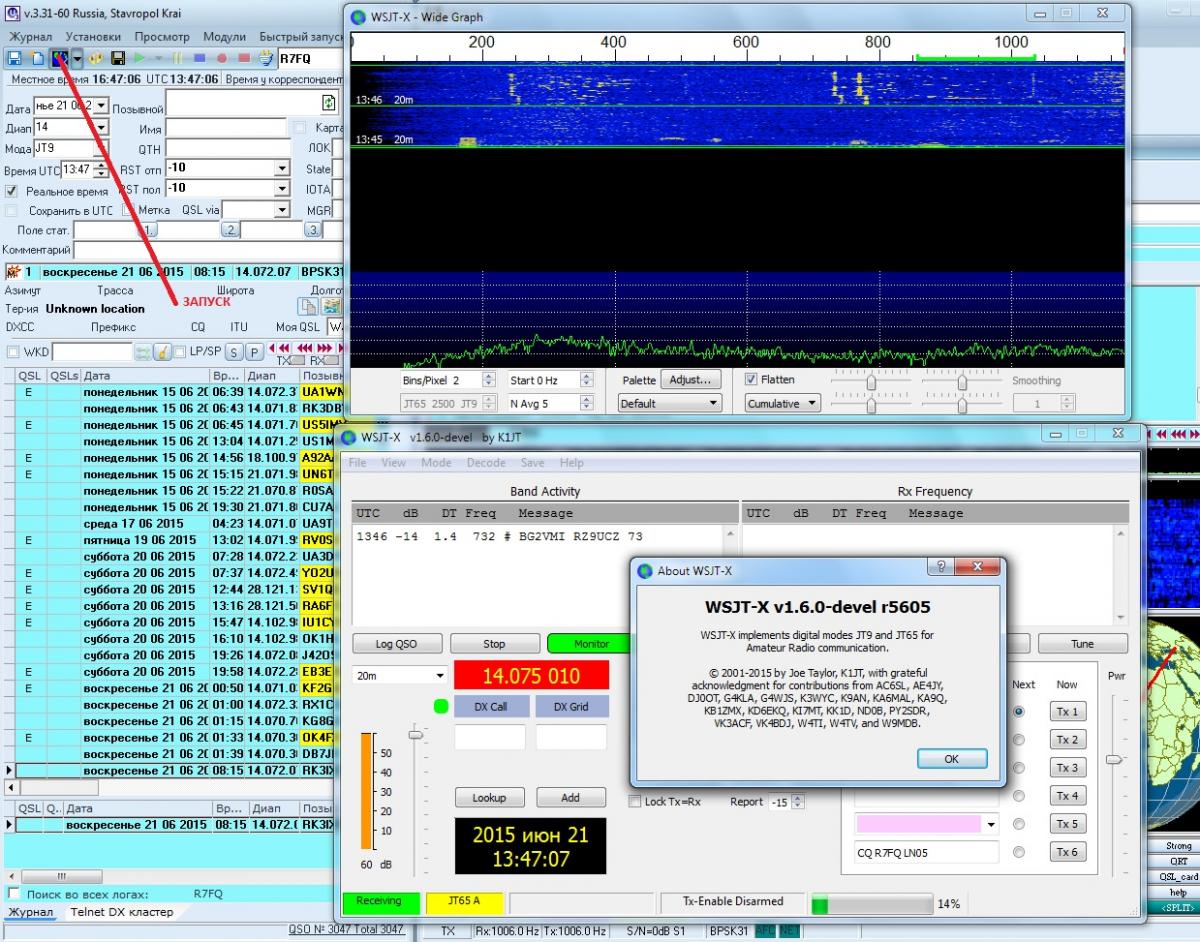Enable the Lock Tx=Rx checkbox
Screen dimensions: 1200x942
[x=634, y=802]
